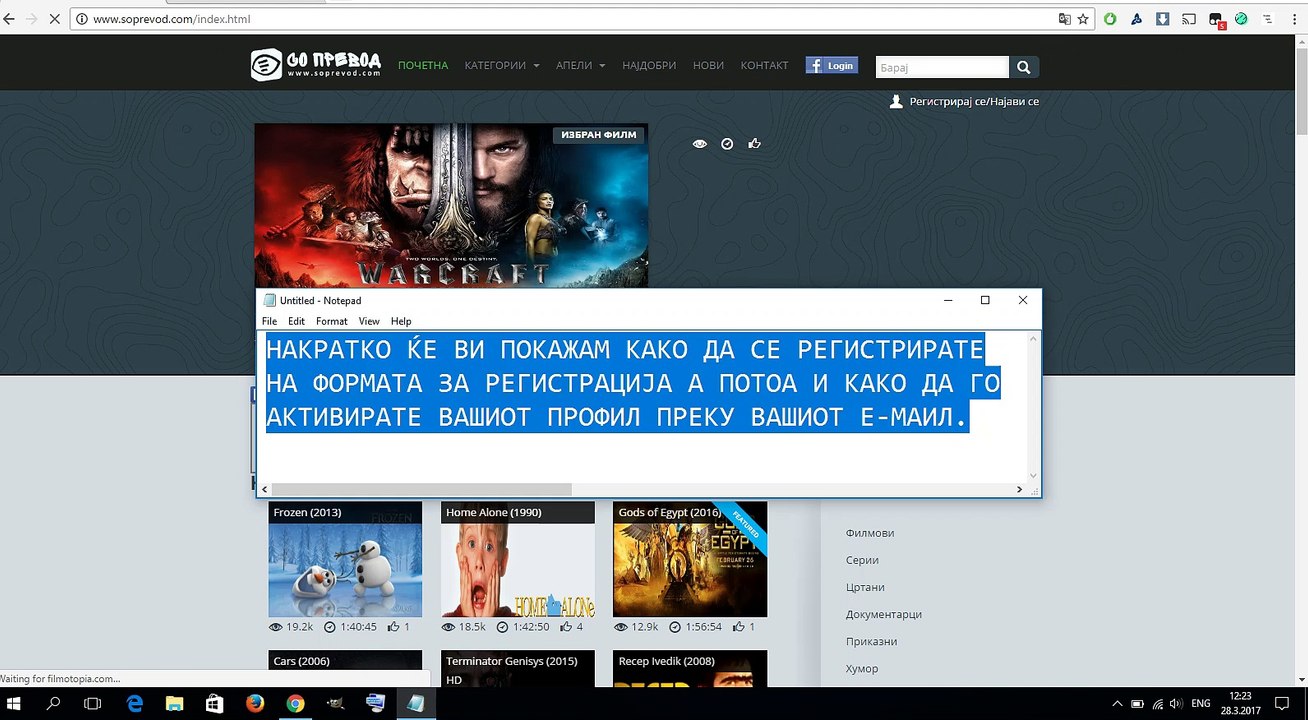Screen dimensions: 1308x720
Task: Click the Wi-Fi network tray icon
Action: (x=1157, y=704)
